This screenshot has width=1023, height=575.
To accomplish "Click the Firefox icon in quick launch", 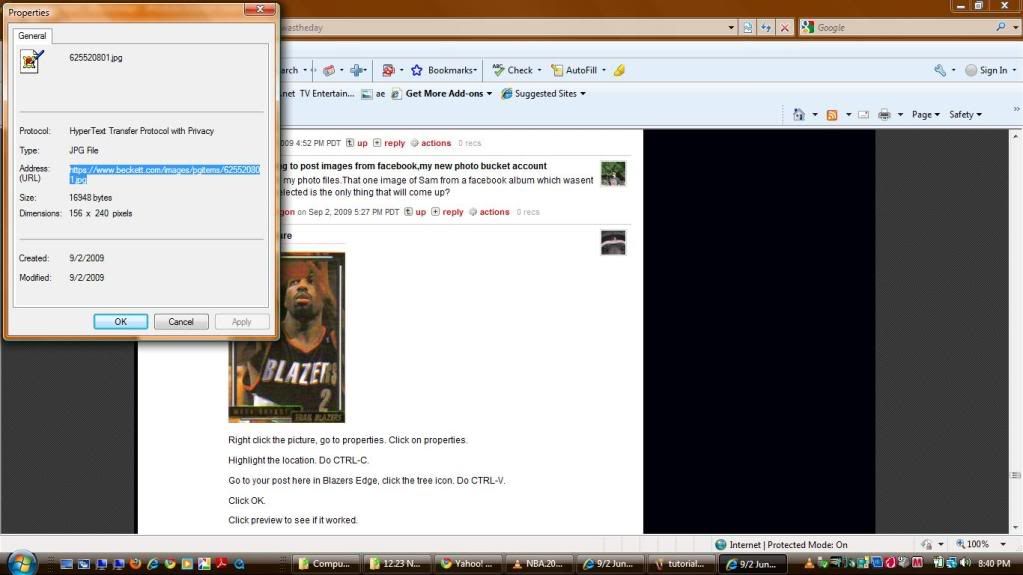I will point(136,564).
